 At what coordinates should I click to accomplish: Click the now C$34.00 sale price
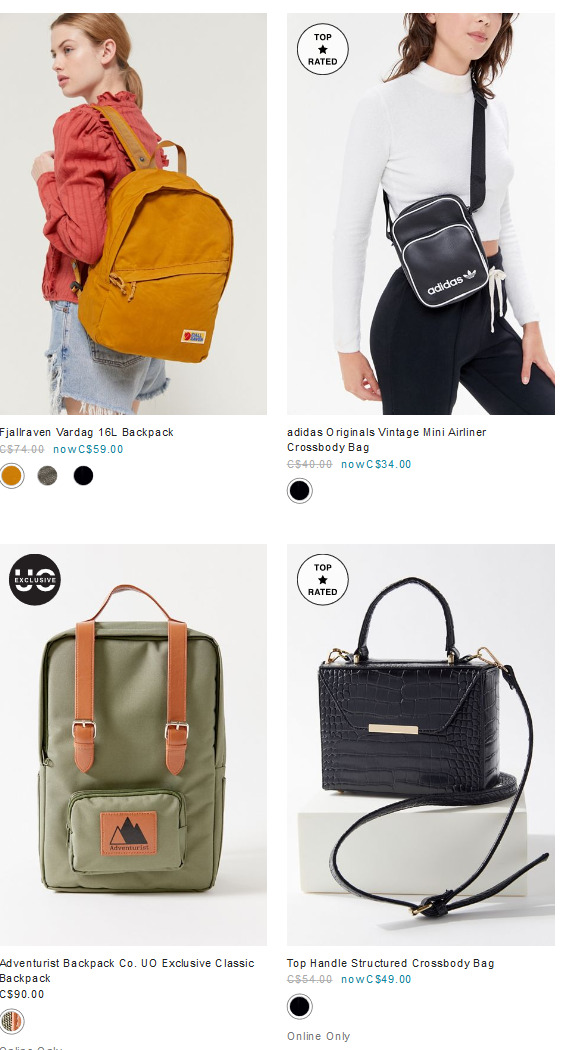(376, 464)
